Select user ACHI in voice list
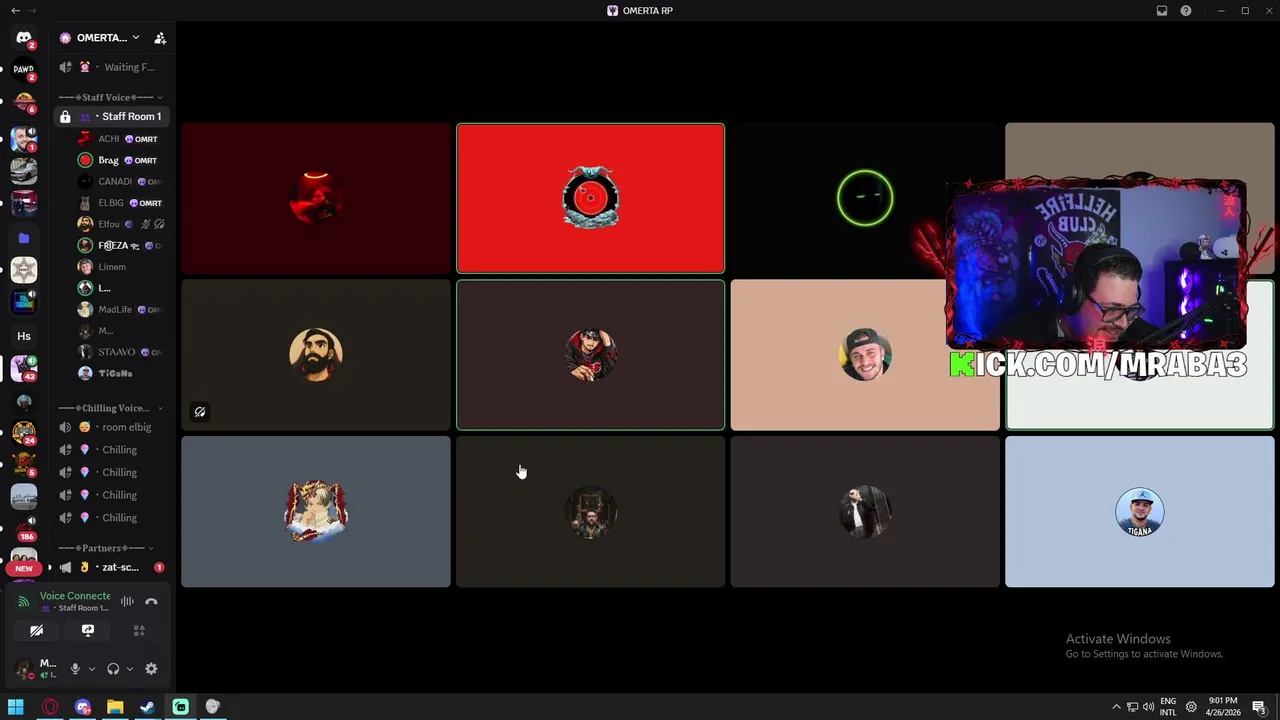This screenshot has height=720, width=1280. point(120,139)
